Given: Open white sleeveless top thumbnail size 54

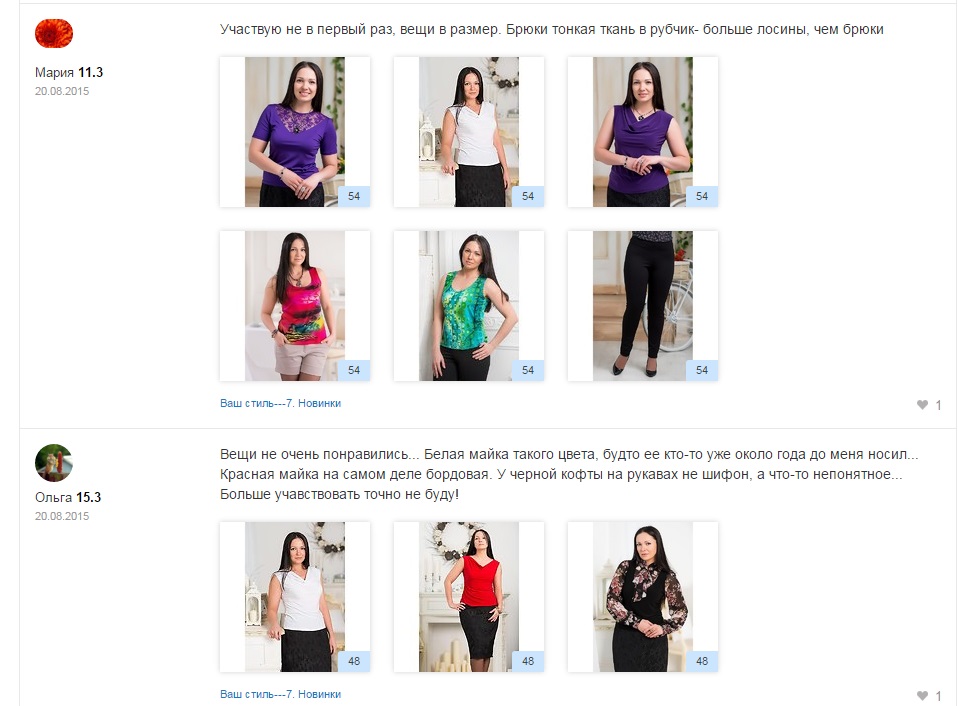Looking at the screenshot, I should coord(469,132).
